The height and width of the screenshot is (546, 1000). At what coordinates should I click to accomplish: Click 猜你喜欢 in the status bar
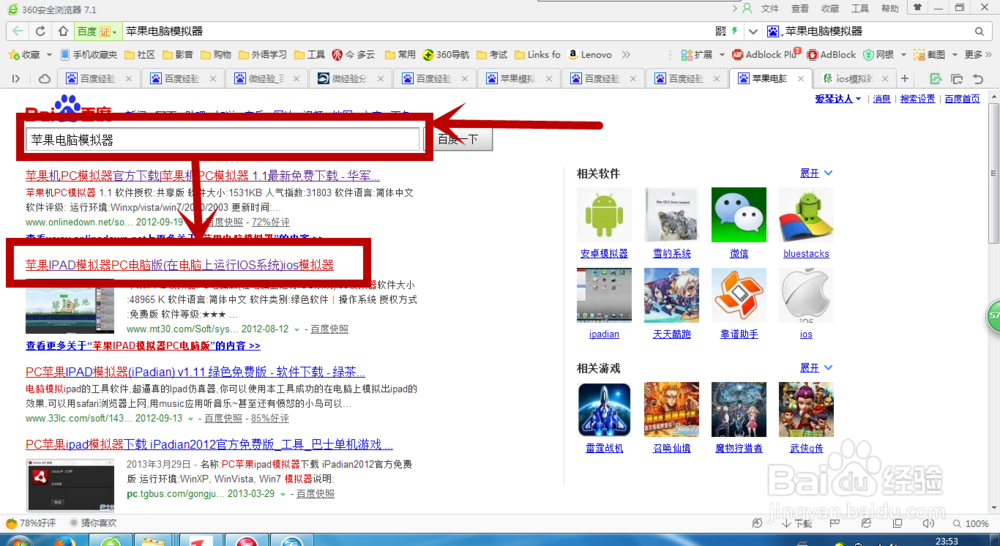click(93, 523)
